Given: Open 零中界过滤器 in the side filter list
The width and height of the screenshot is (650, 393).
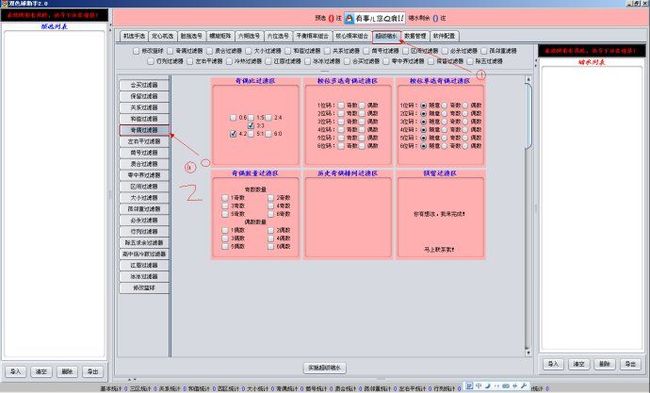Looking at the screenshot, I should [144, 175].
